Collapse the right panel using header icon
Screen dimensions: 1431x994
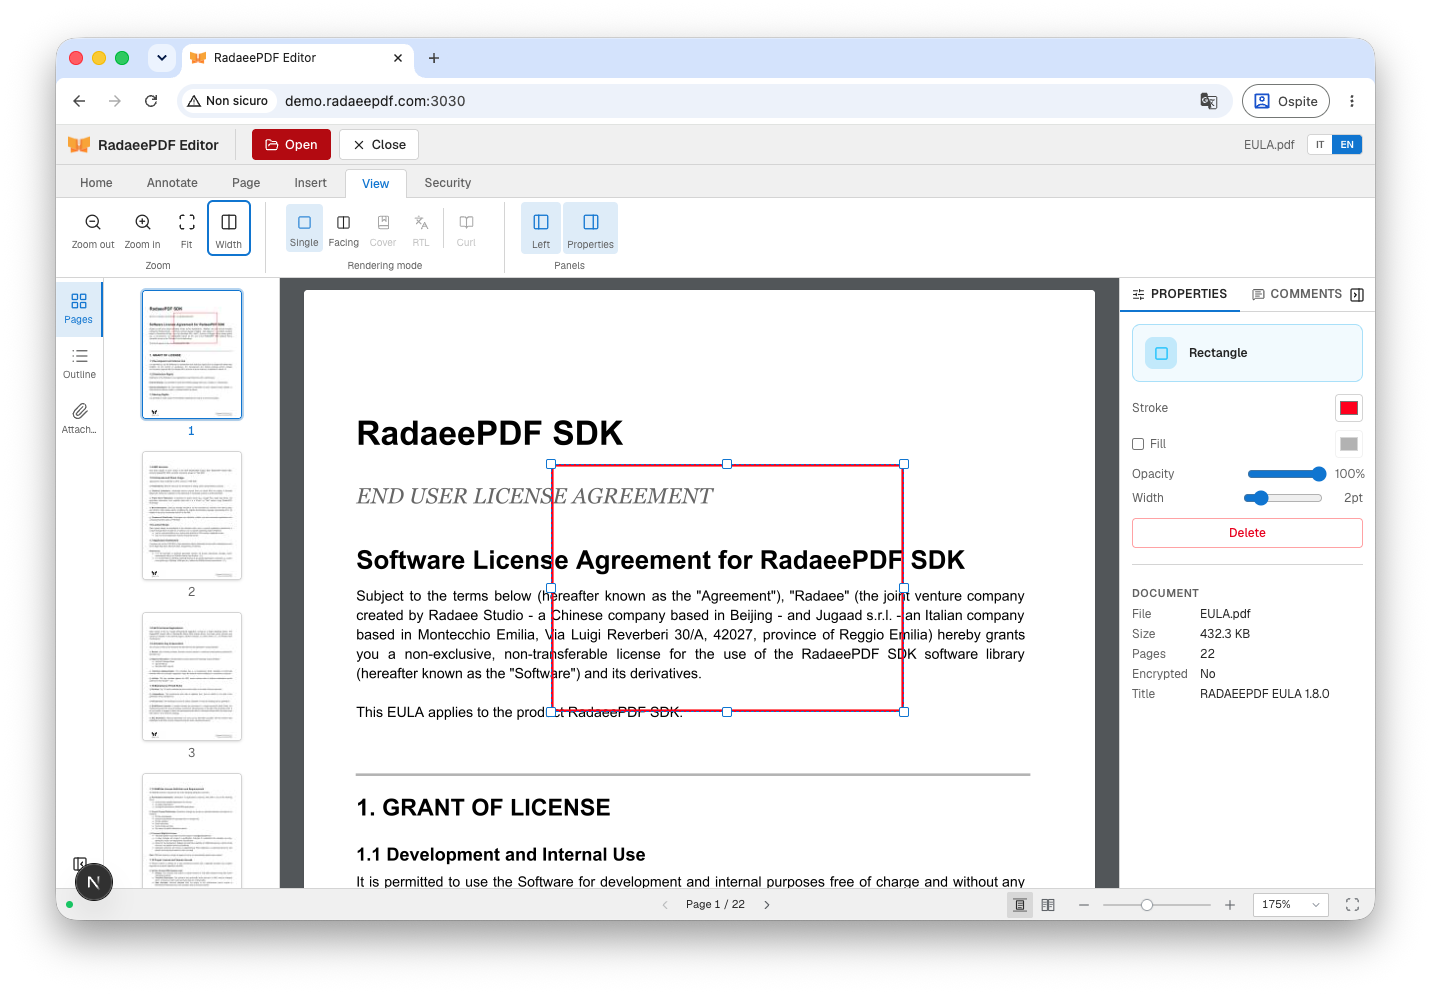point(1357,294)
